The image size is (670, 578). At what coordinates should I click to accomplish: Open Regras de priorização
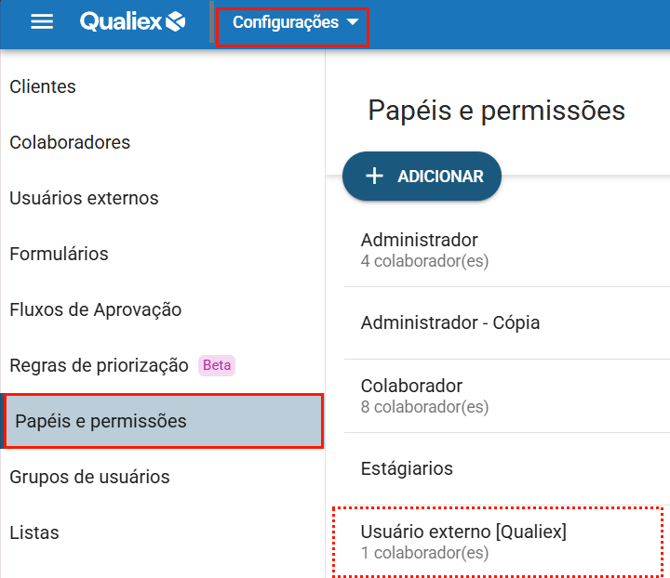point(99,365)
